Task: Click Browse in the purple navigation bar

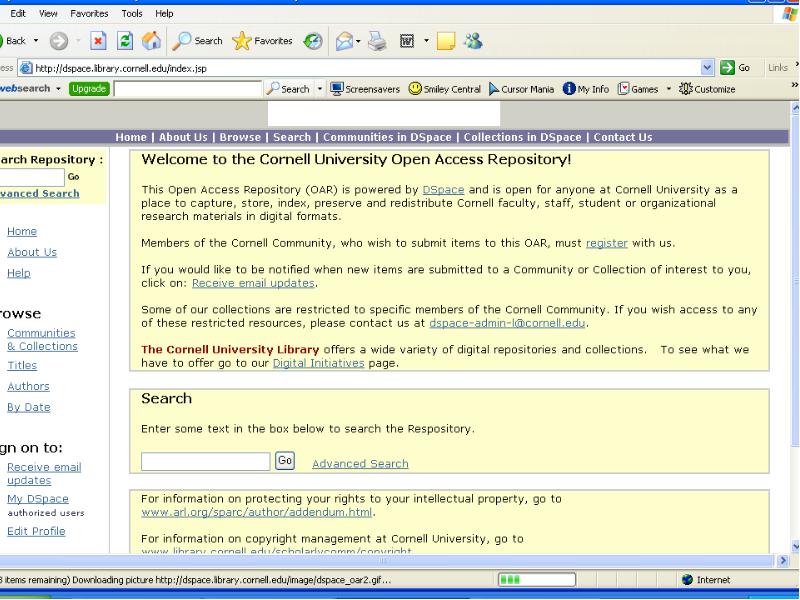Action: 240,137
